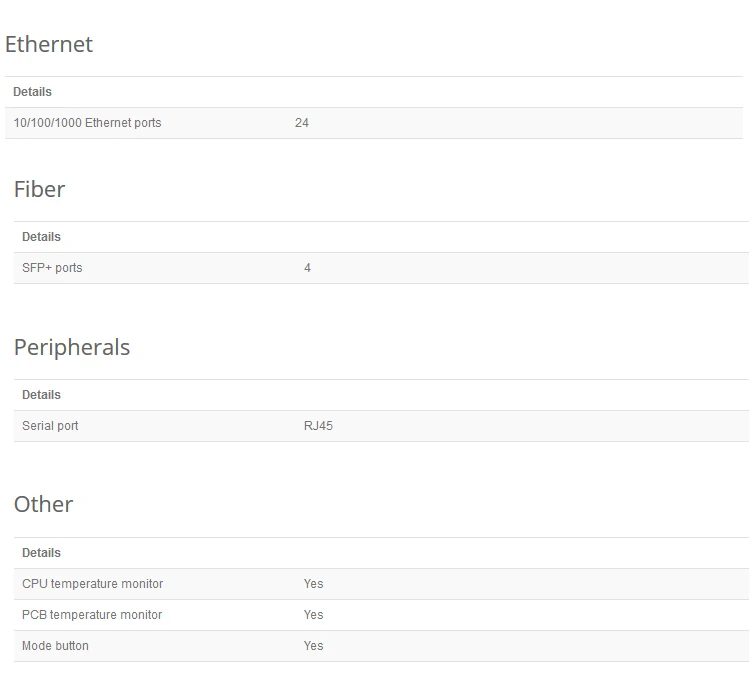Image resolution: width=750 pixels, height=692 pixels.
Task: Click the Details header under Ethernet
Action: pos(33,92)
